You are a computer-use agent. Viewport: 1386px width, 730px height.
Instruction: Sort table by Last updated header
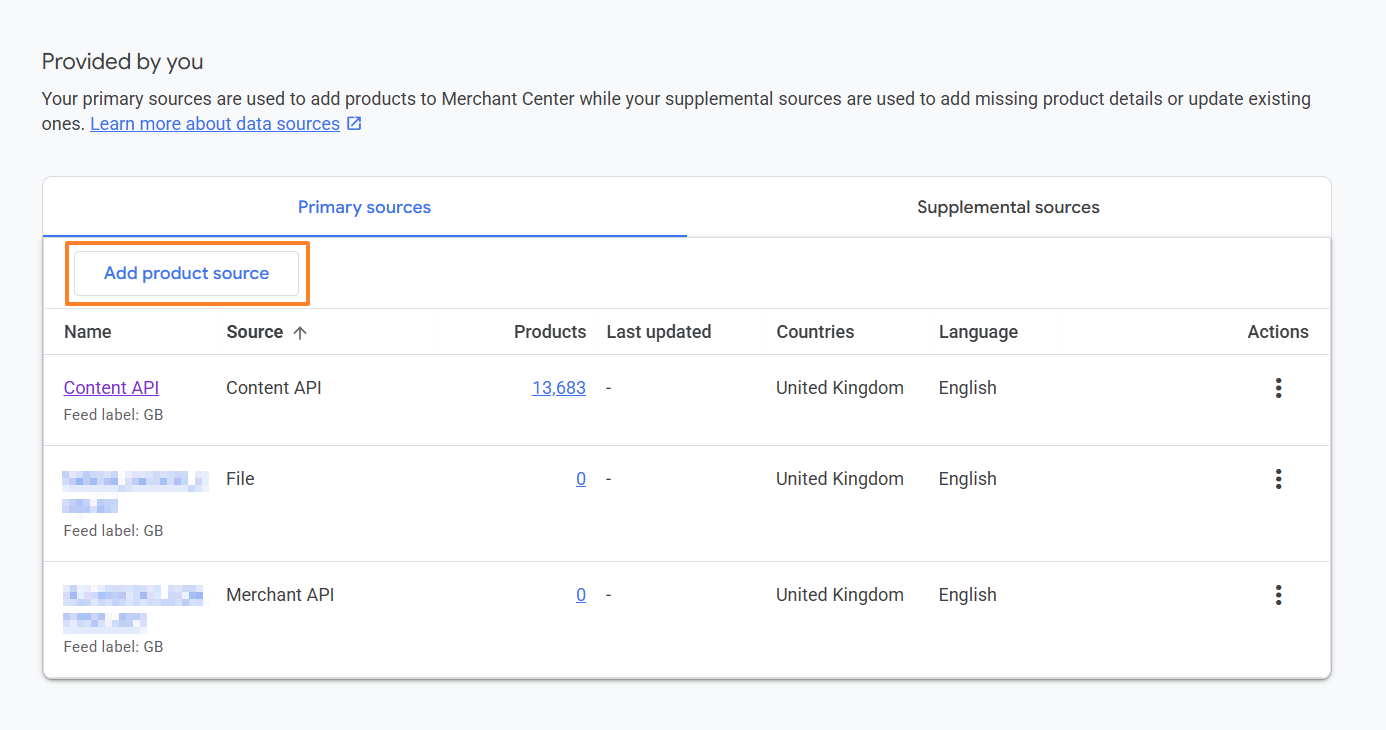658,332
